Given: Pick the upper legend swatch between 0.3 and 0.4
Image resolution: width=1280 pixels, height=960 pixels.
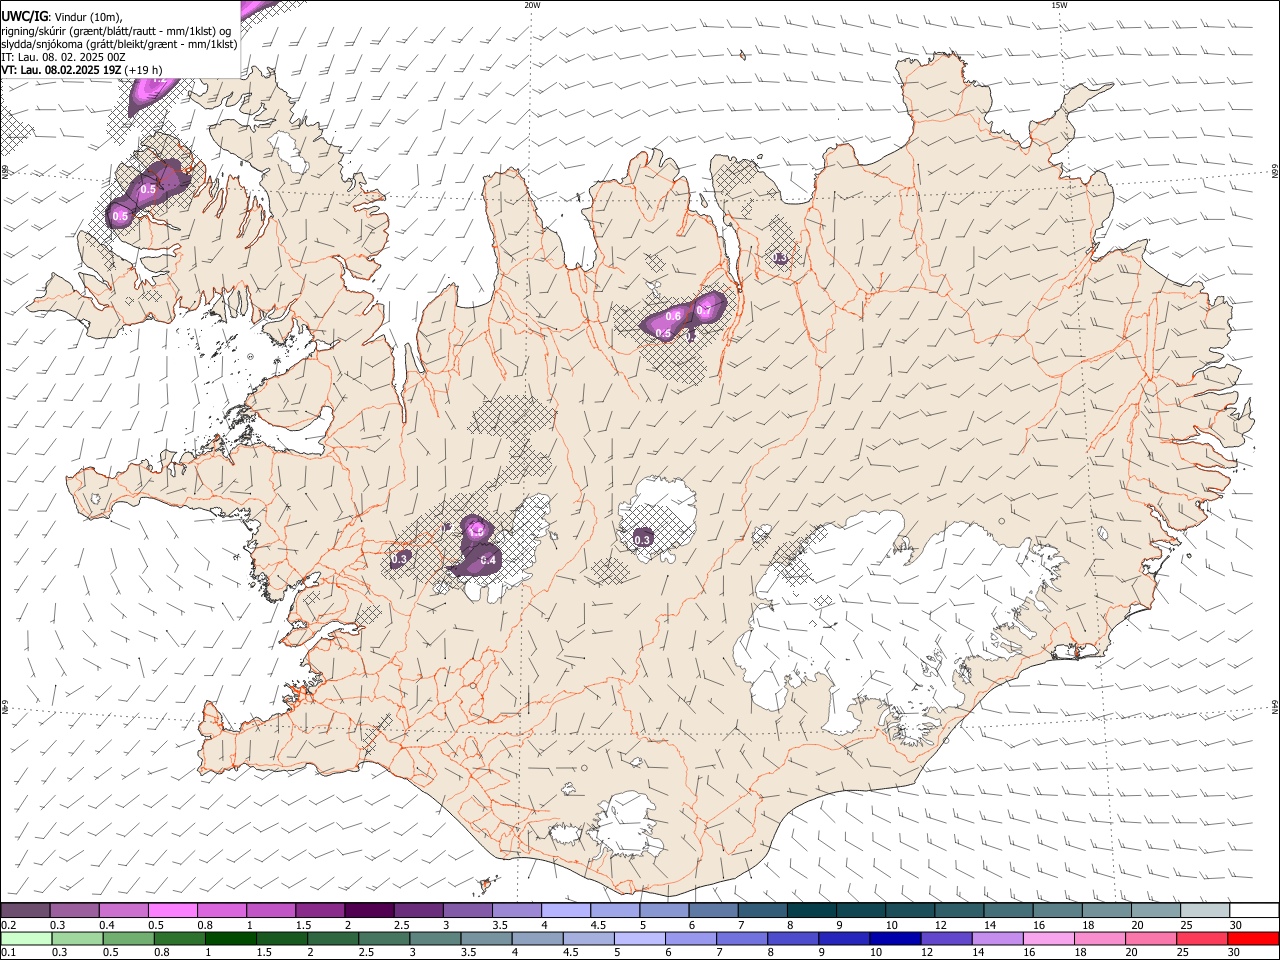Looking at the screenshot, I should tap(75, 910).
